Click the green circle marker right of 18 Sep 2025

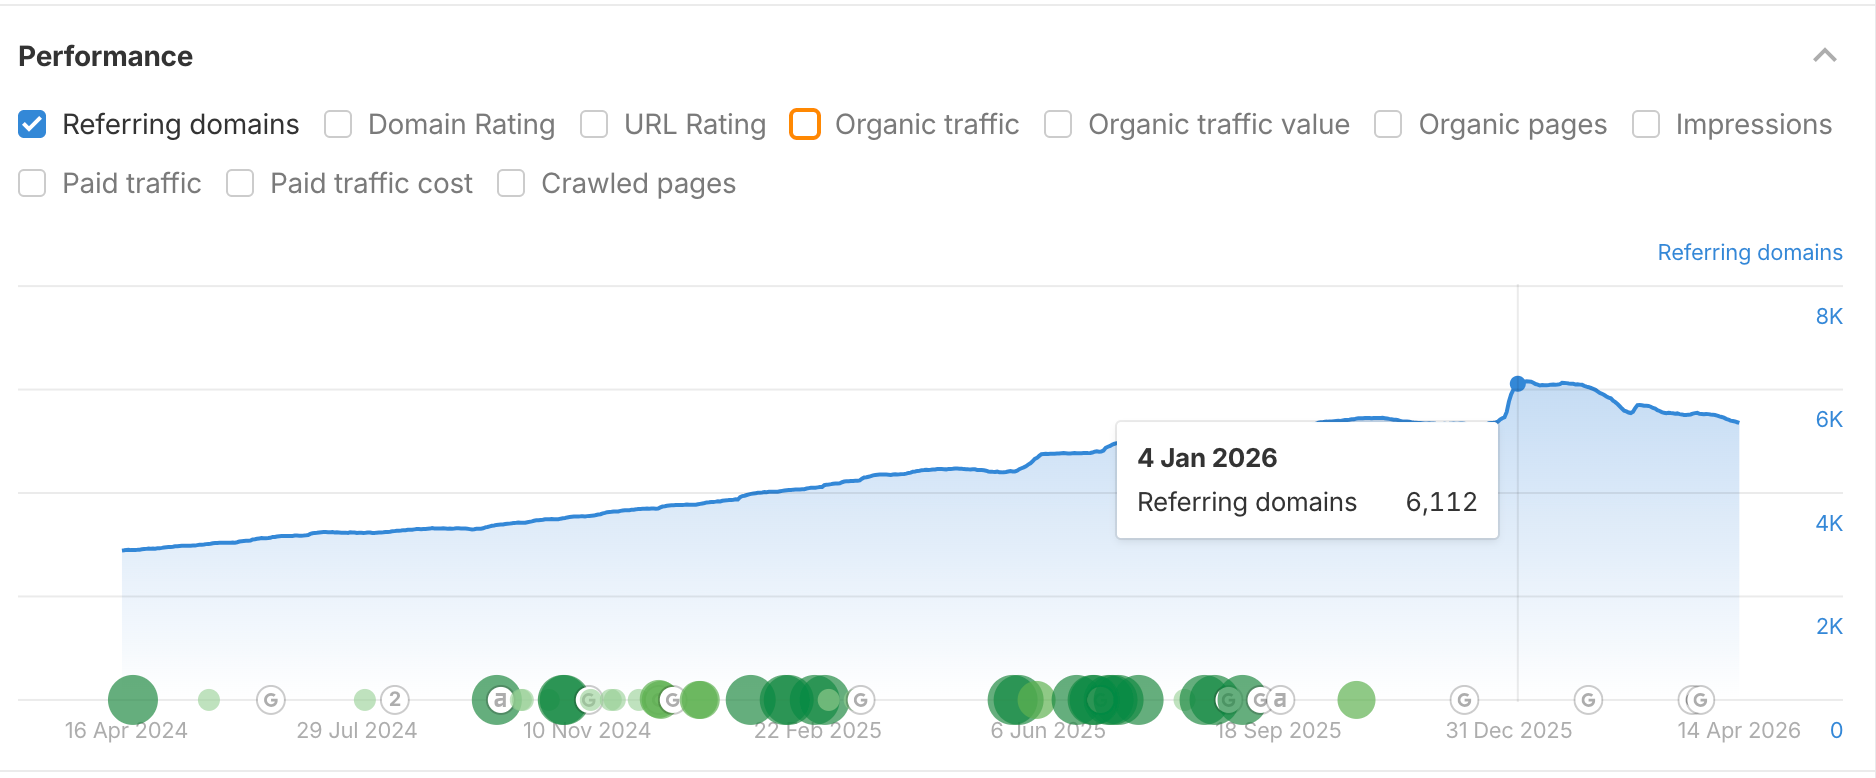point(1356,700)
